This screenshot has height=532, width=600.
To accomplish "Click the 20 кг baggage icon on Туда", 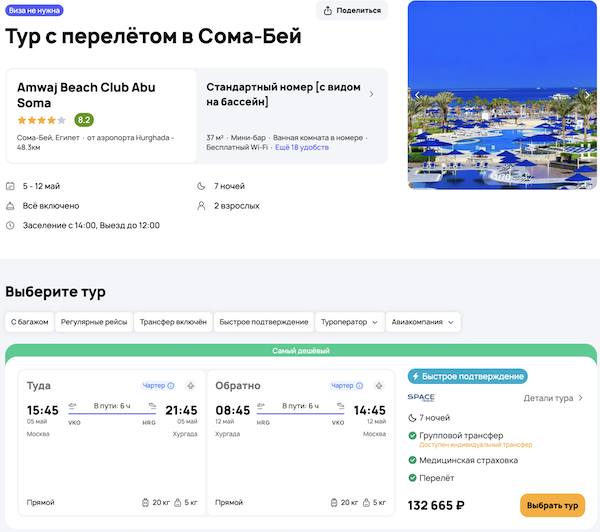I will [143, 503].
